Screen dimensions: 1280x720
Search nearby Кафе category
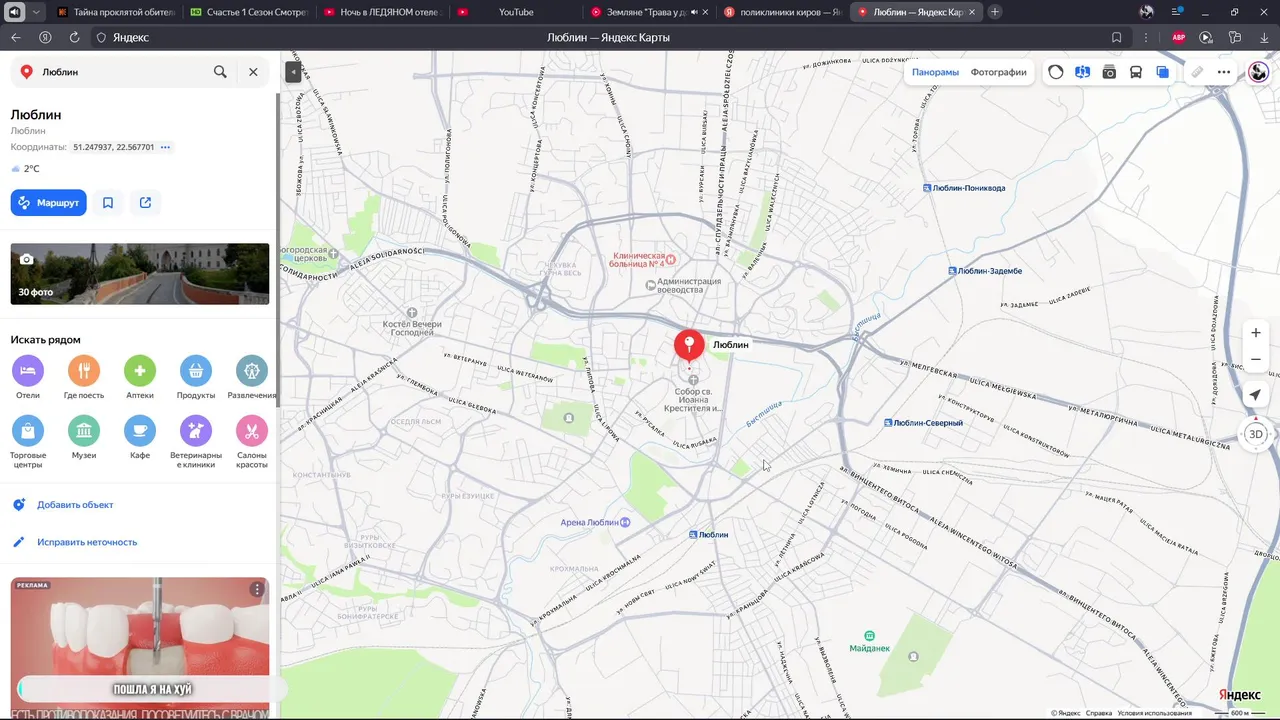point(140,437)
